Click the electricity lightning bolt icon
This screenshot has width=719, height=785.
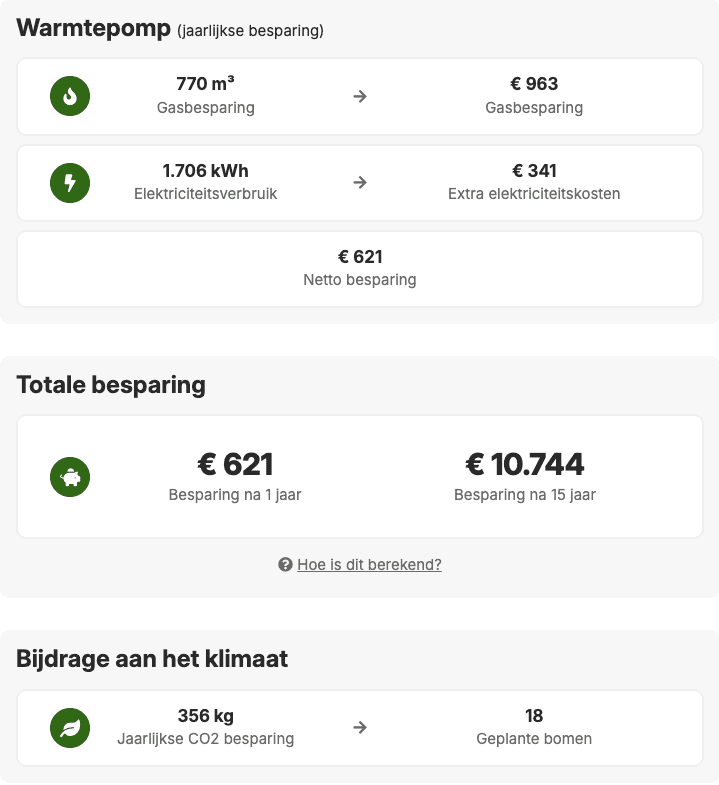70,182
